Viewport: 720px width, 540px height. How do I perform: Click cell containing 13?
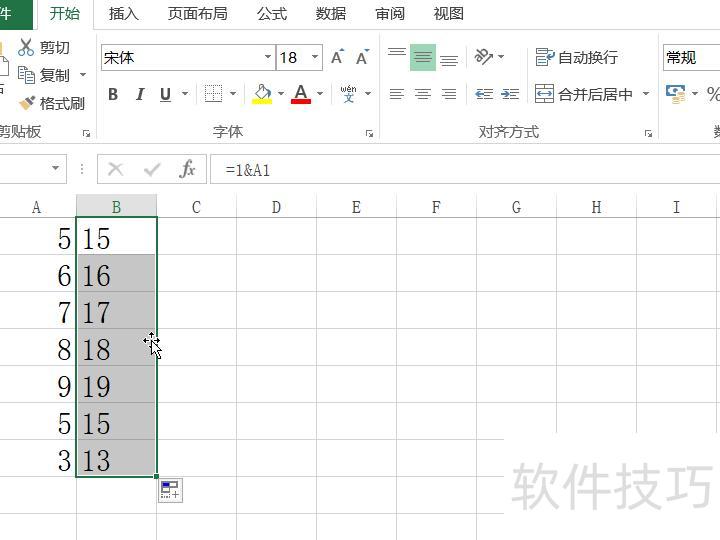click(x=117, y=459)
